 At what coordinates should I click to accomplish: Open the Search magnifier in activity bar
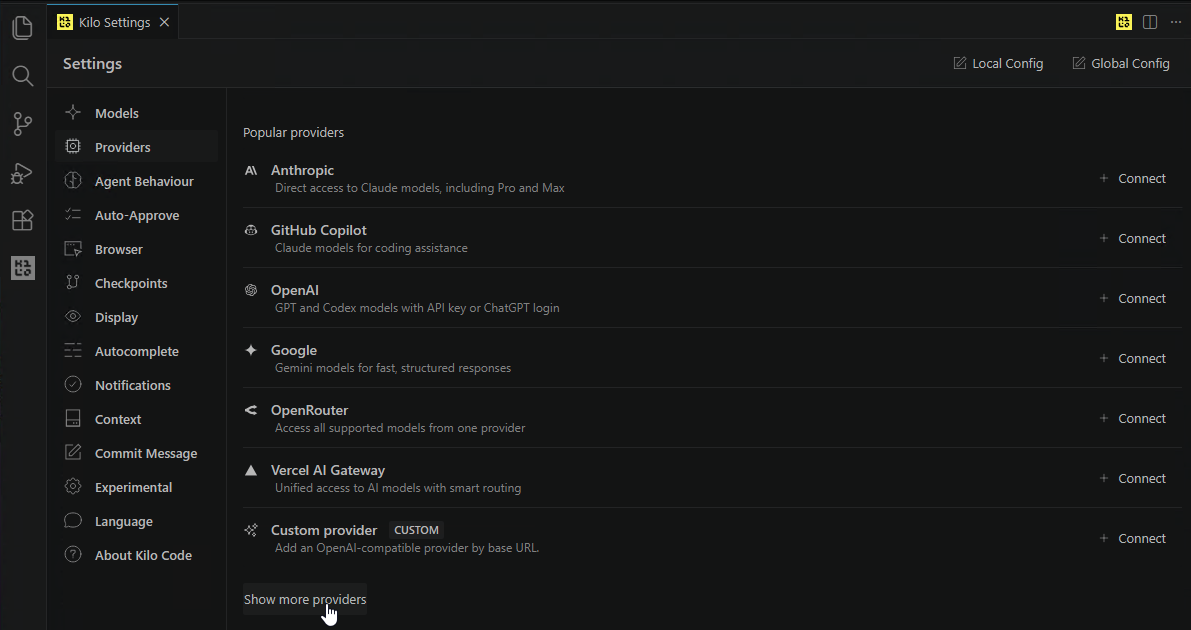(23, 76)
